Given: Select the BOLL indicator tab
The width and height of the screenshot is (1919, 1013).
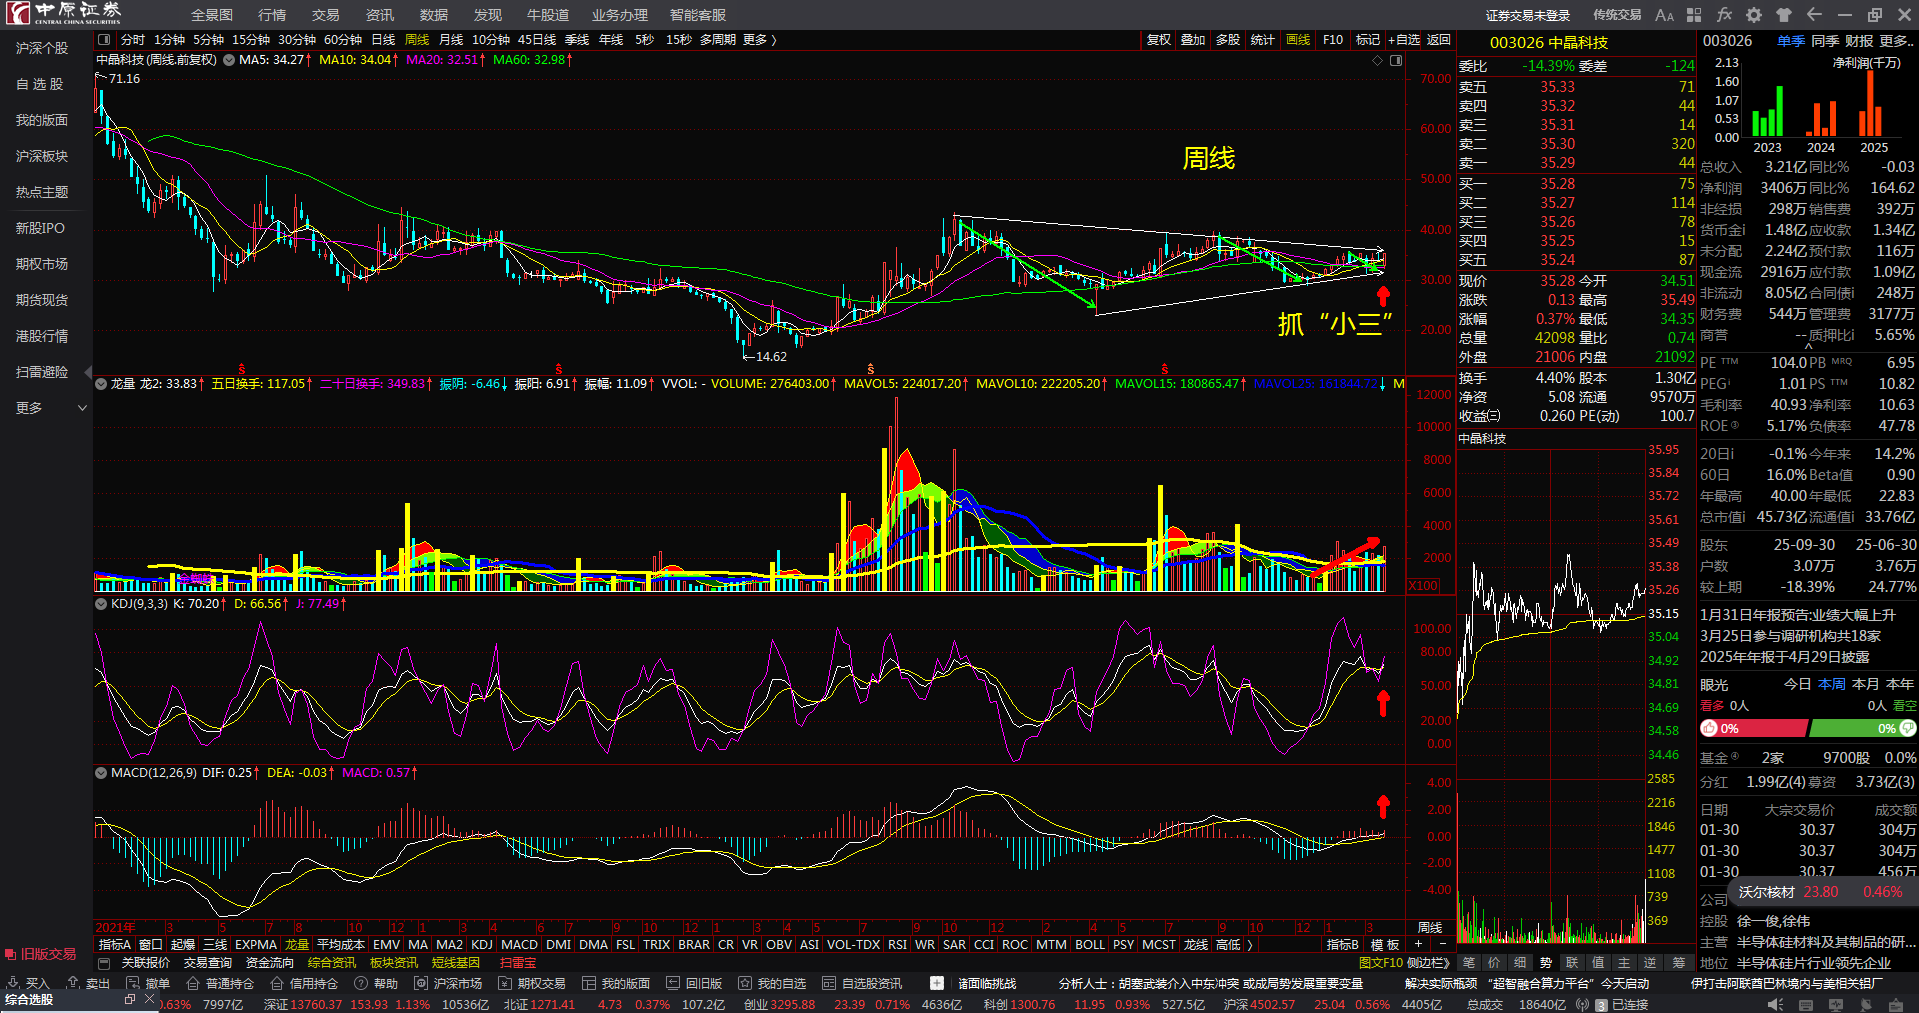Looking at the screenshot, I should [1090, 945].
